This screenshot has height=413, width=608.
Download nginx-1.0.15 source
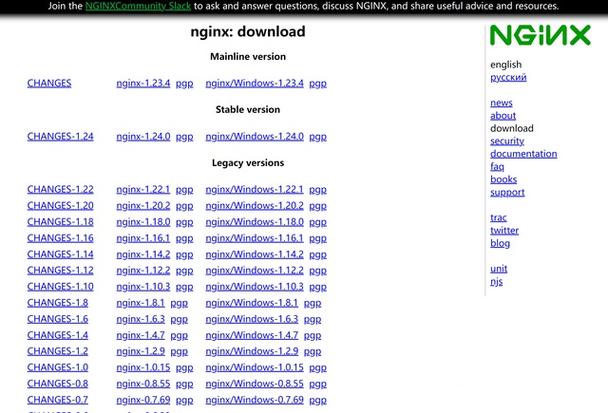coord(143,368)
